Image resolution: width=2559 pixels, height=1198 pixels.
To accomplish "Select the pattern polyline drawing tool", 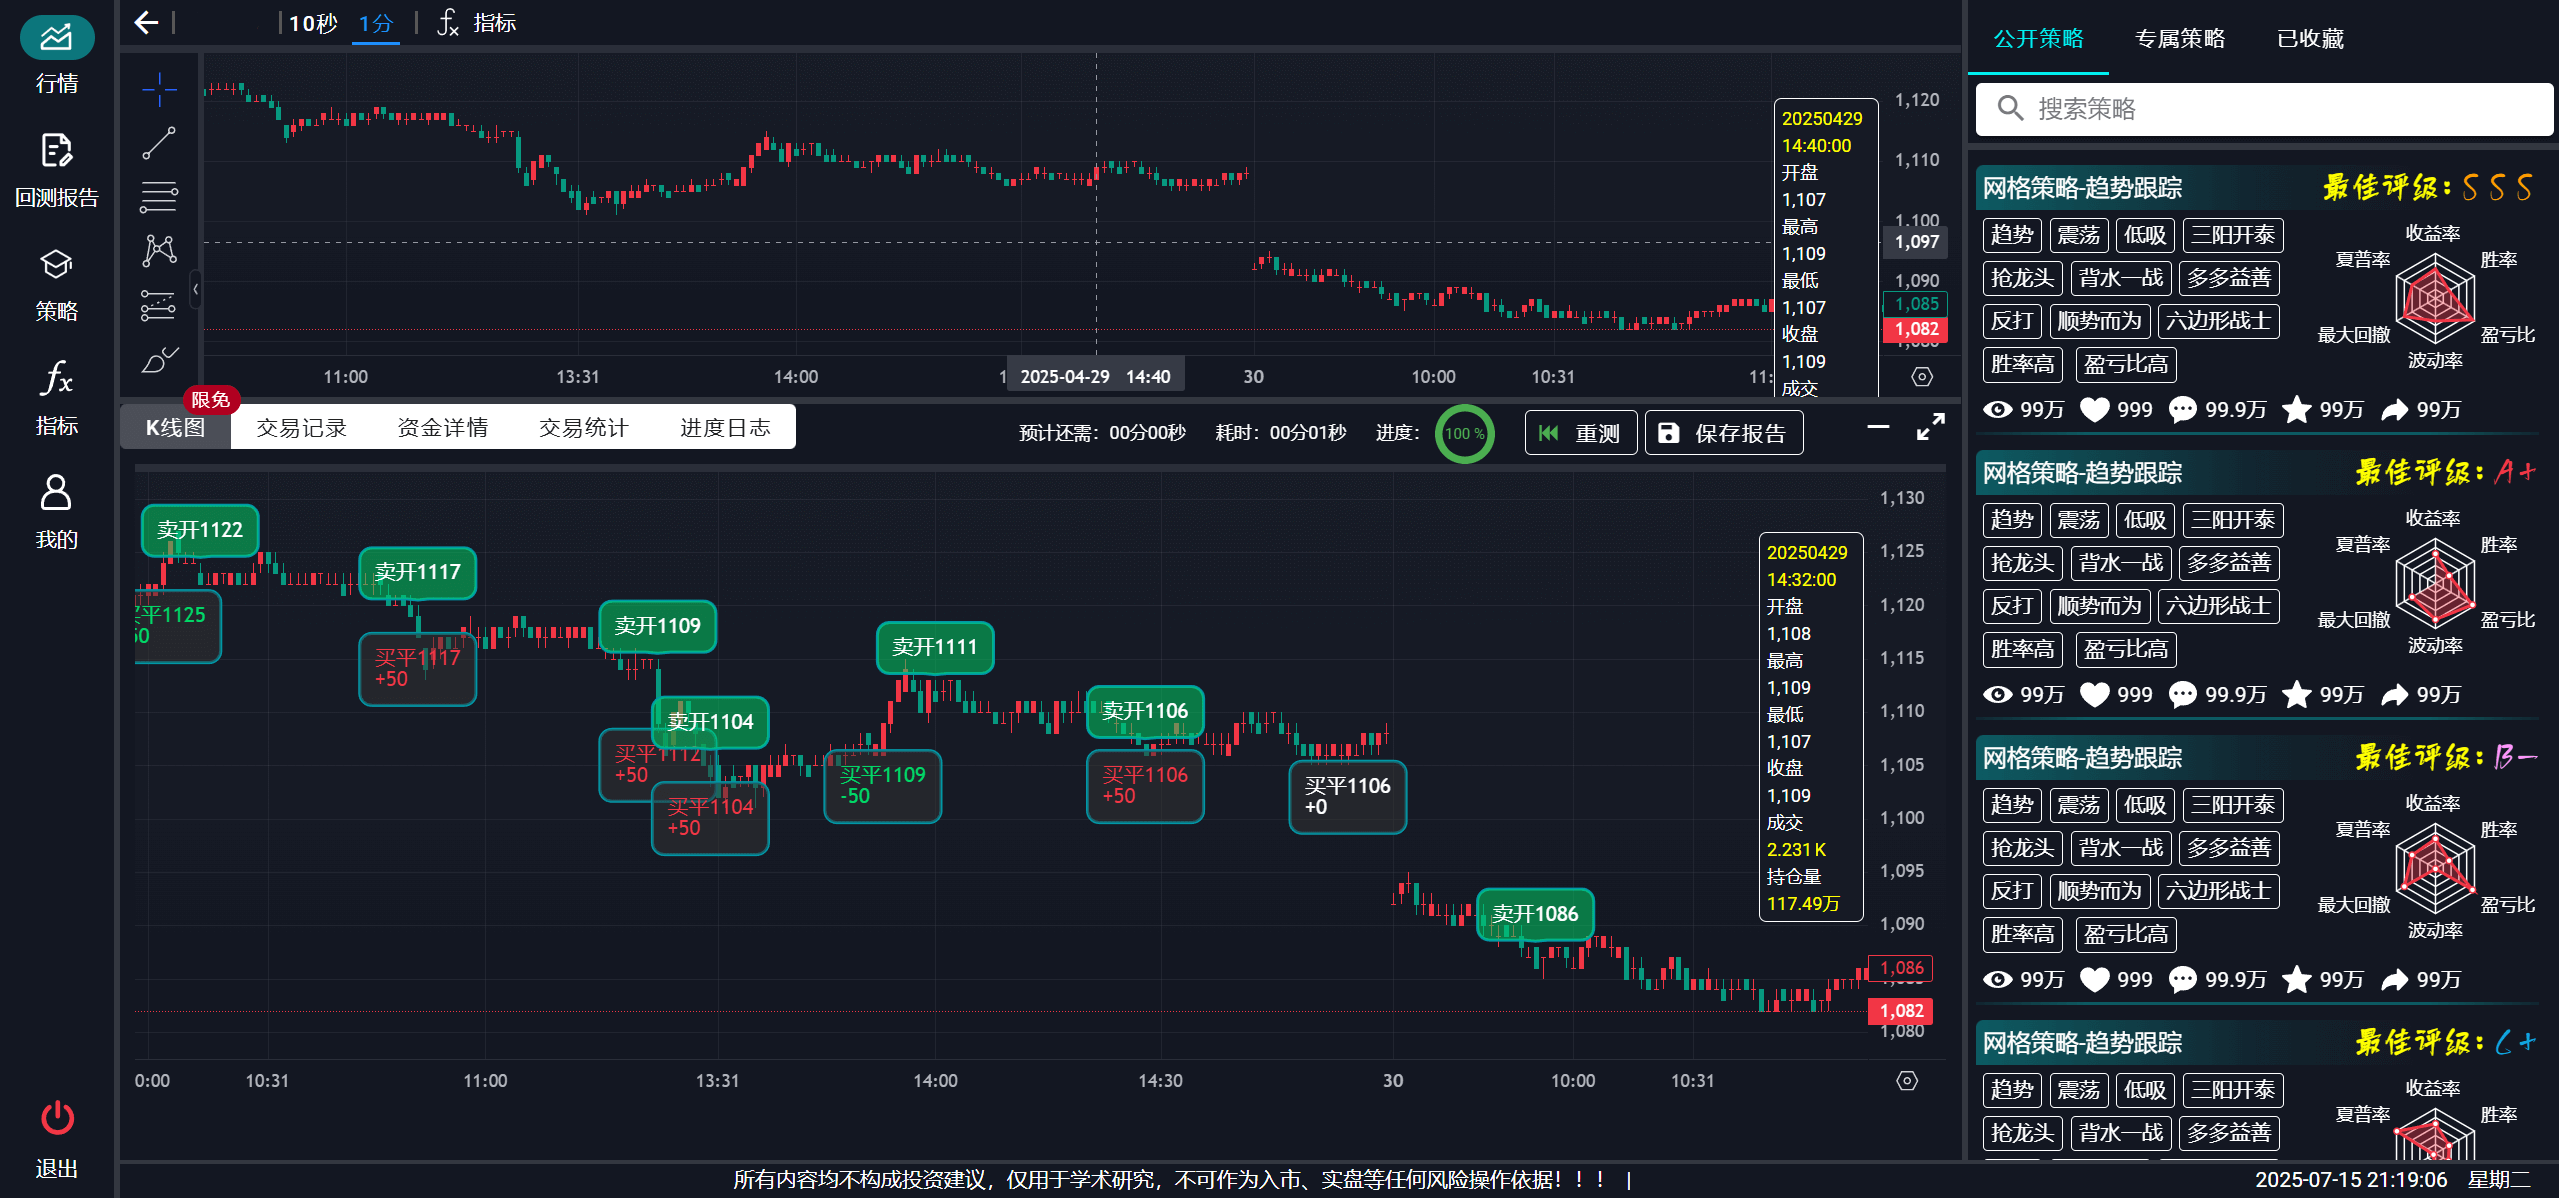I will click(x=159, y=250).
